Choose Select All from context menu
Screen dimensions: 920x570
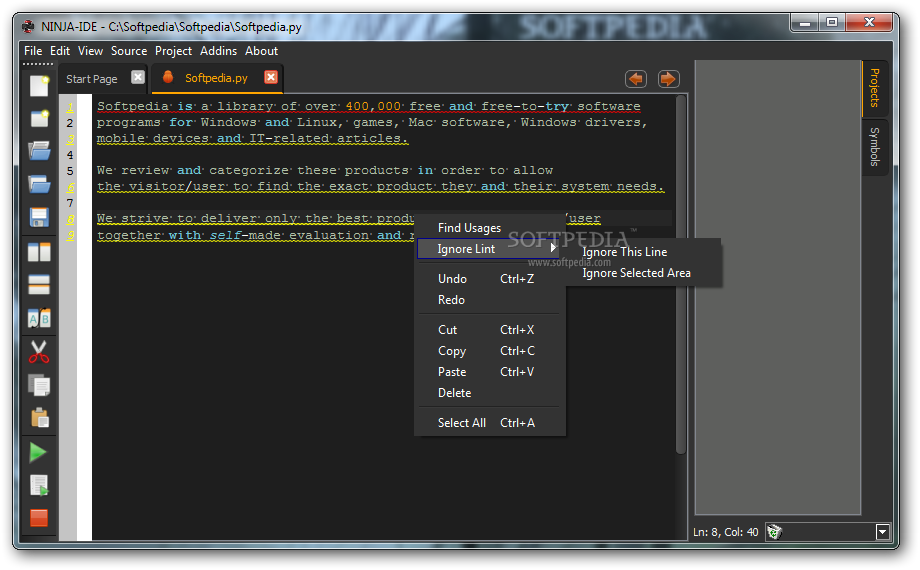pos(488,423)
